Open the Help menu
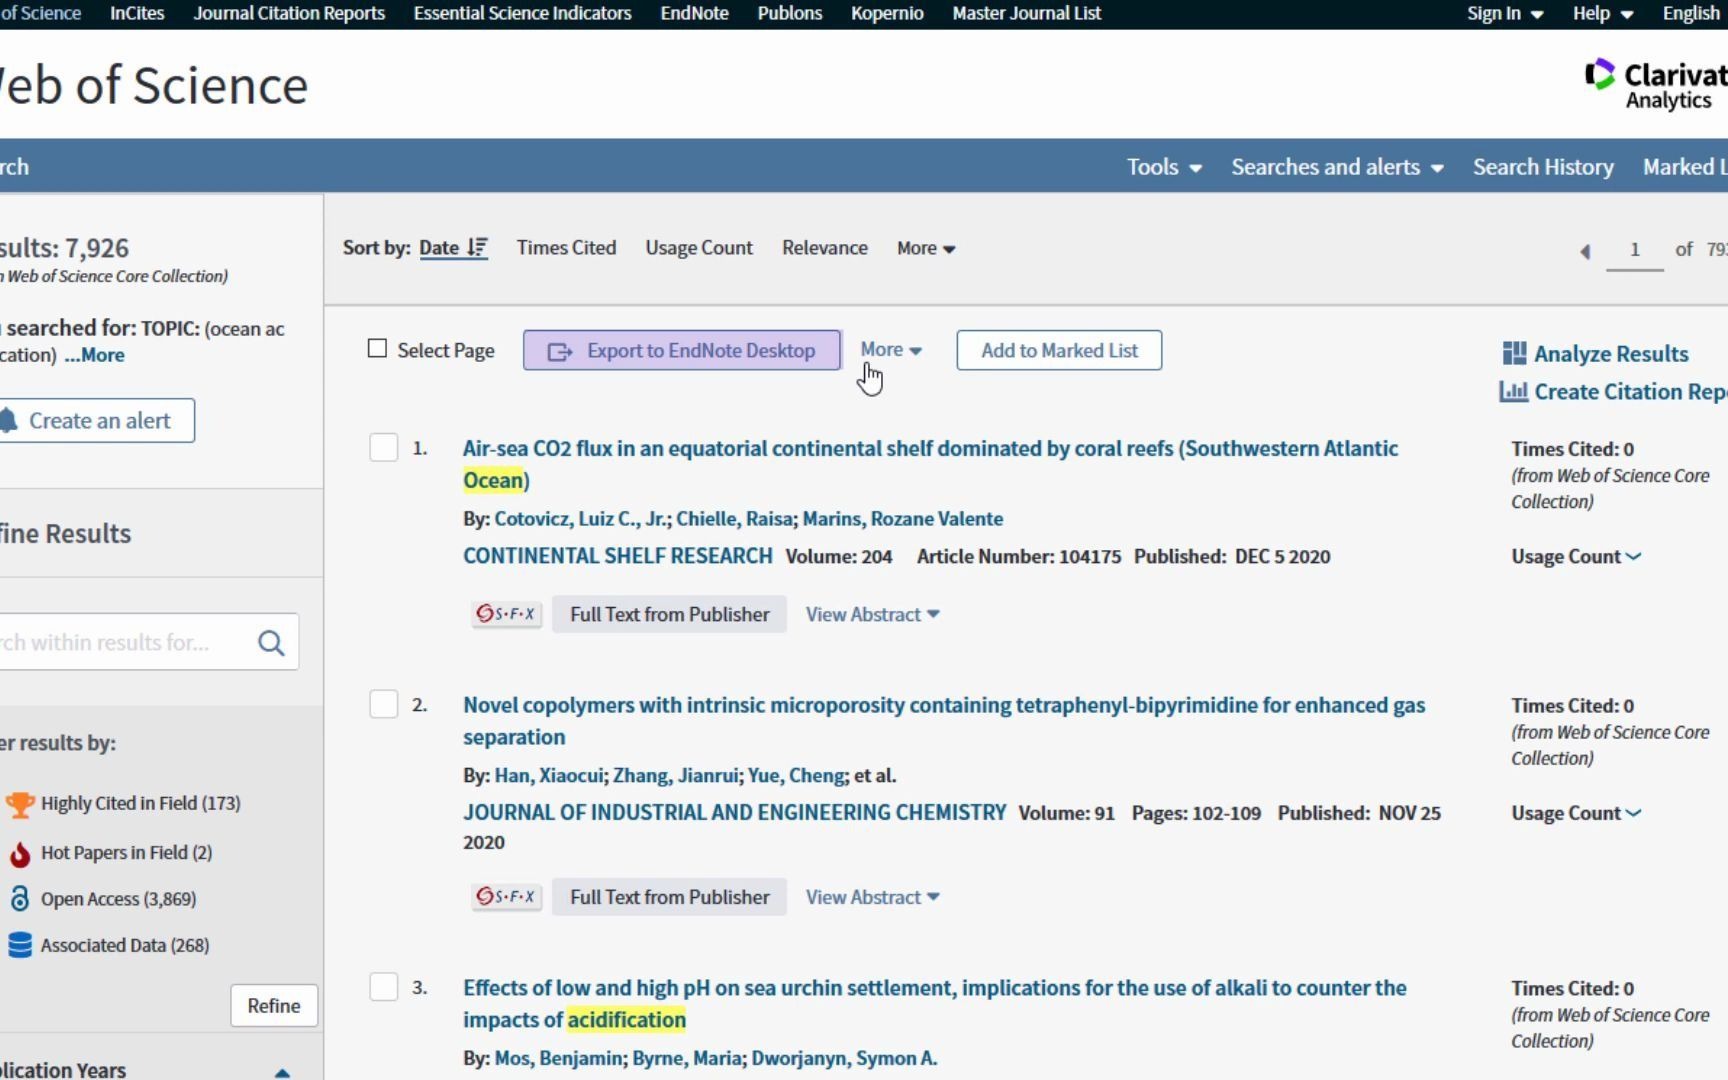 click(1602, 14)
